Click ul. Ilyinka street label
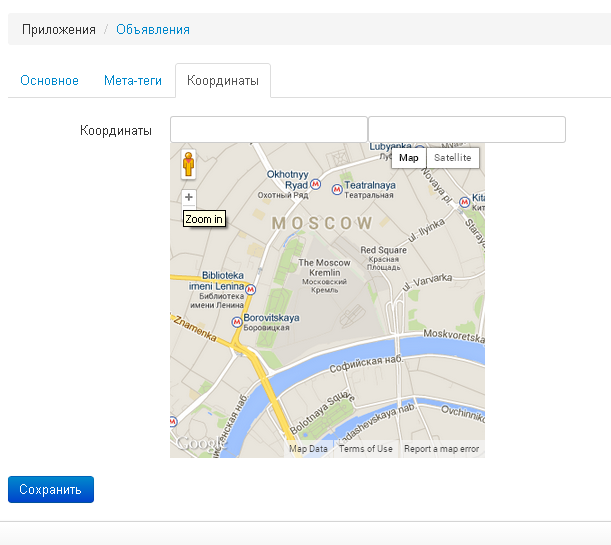 (x=426, y=230)
